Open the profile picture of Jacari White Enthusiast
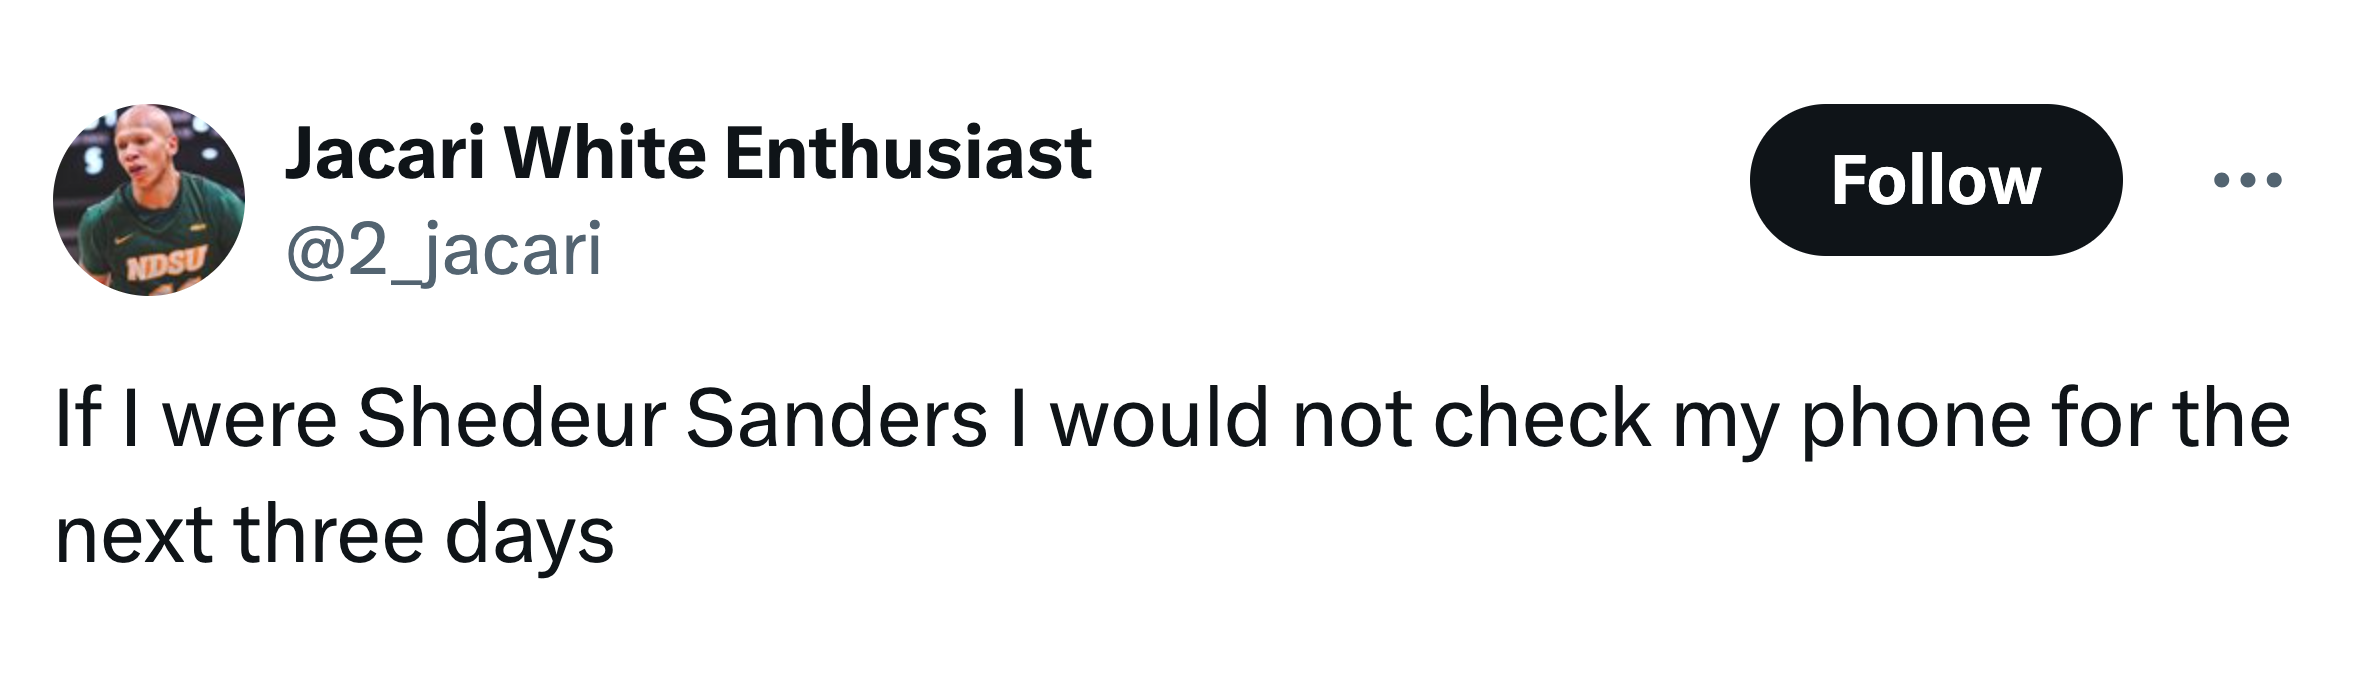The width and height of the screenshot is (2356, 680). 149,199
